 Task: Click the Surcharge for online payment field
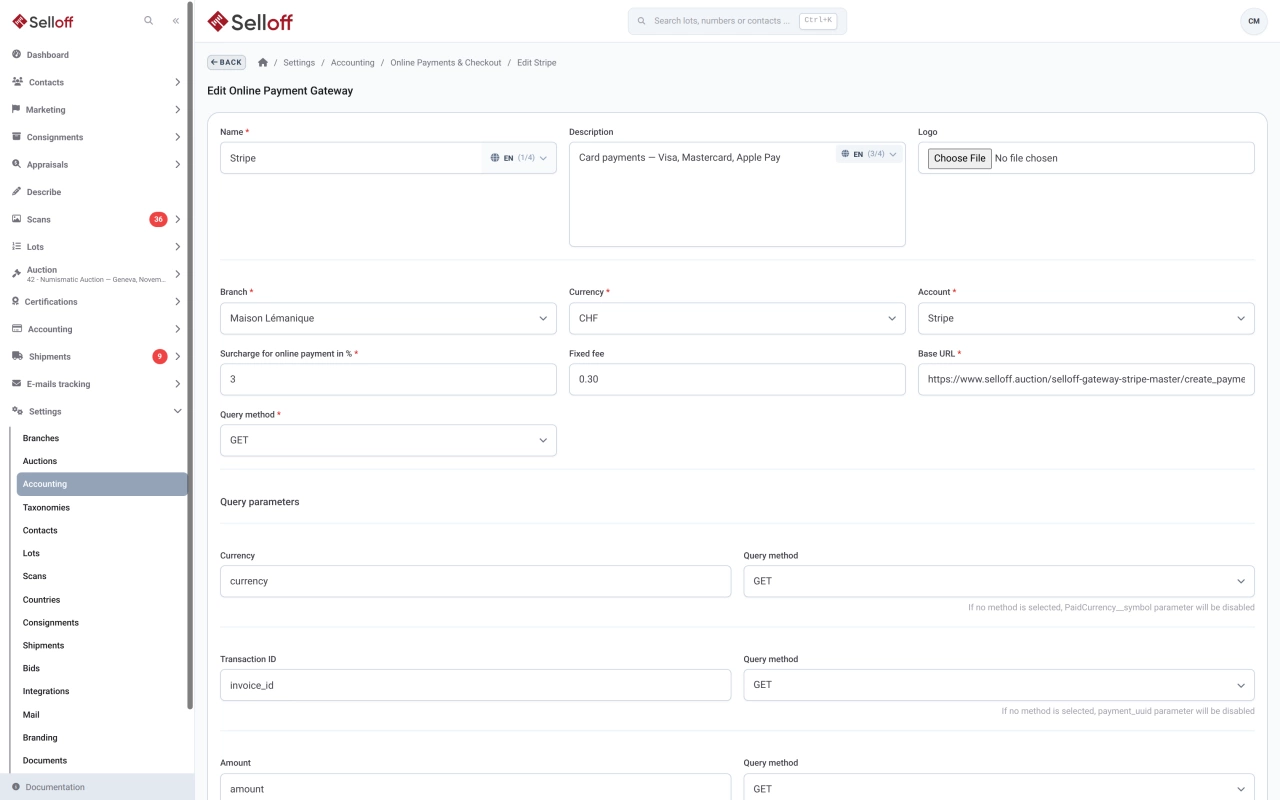(x=388, y=379)
